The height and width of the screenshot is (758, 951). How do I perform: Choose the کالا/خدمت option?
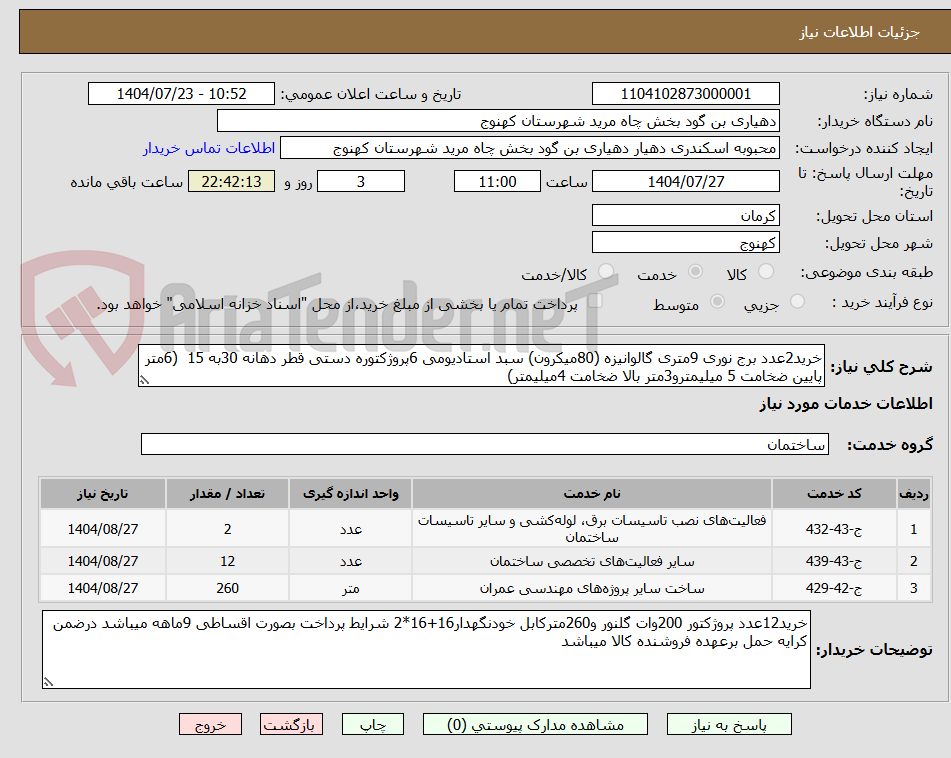[x=605, y=271]
